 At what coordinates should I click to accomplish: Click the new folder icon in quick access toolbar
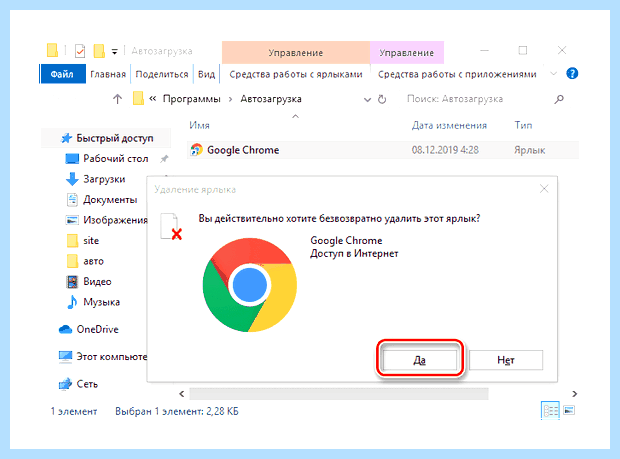(99, 51)
